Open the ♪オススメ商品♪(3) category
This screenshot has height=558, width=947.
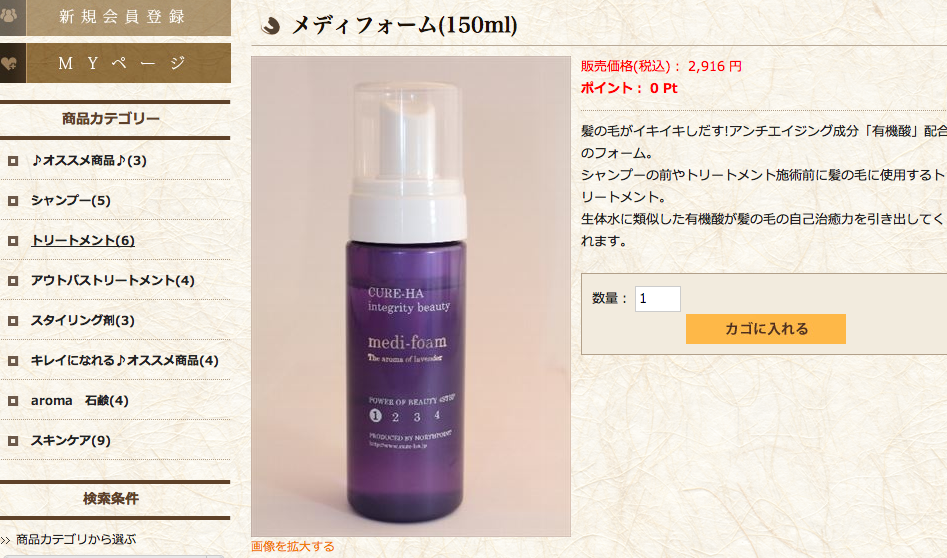click(x=89, y=161)
